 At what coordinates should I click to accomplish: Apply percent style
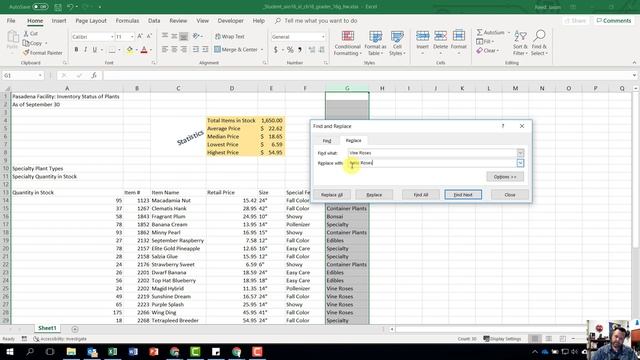tap(290, 50)
